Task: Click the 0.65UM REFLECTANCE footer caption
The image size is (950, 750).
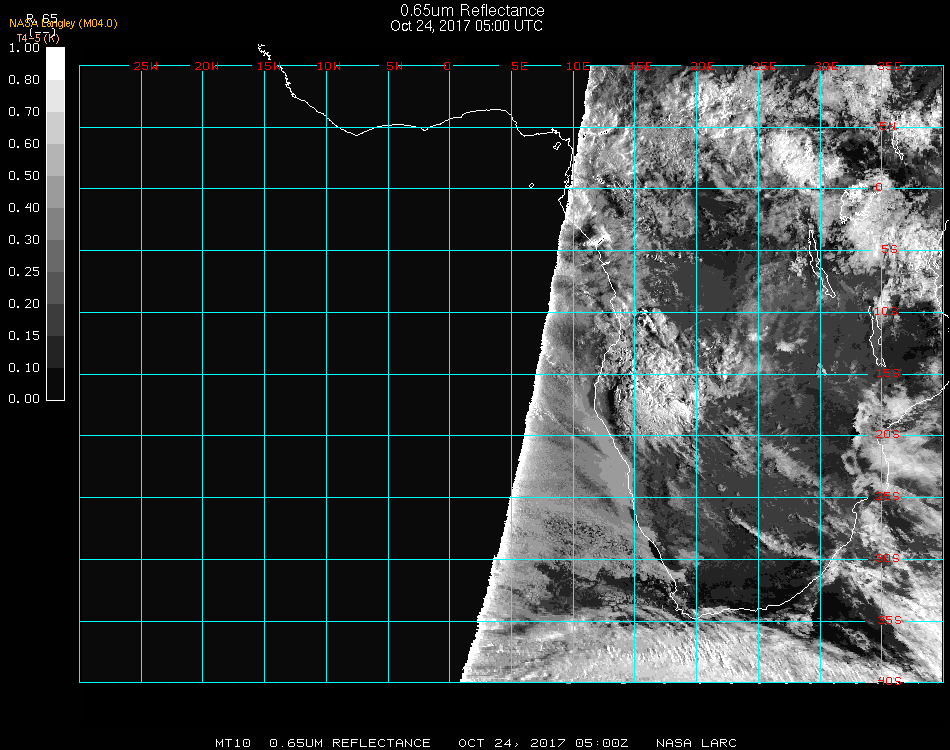Action: coord(350,743)
